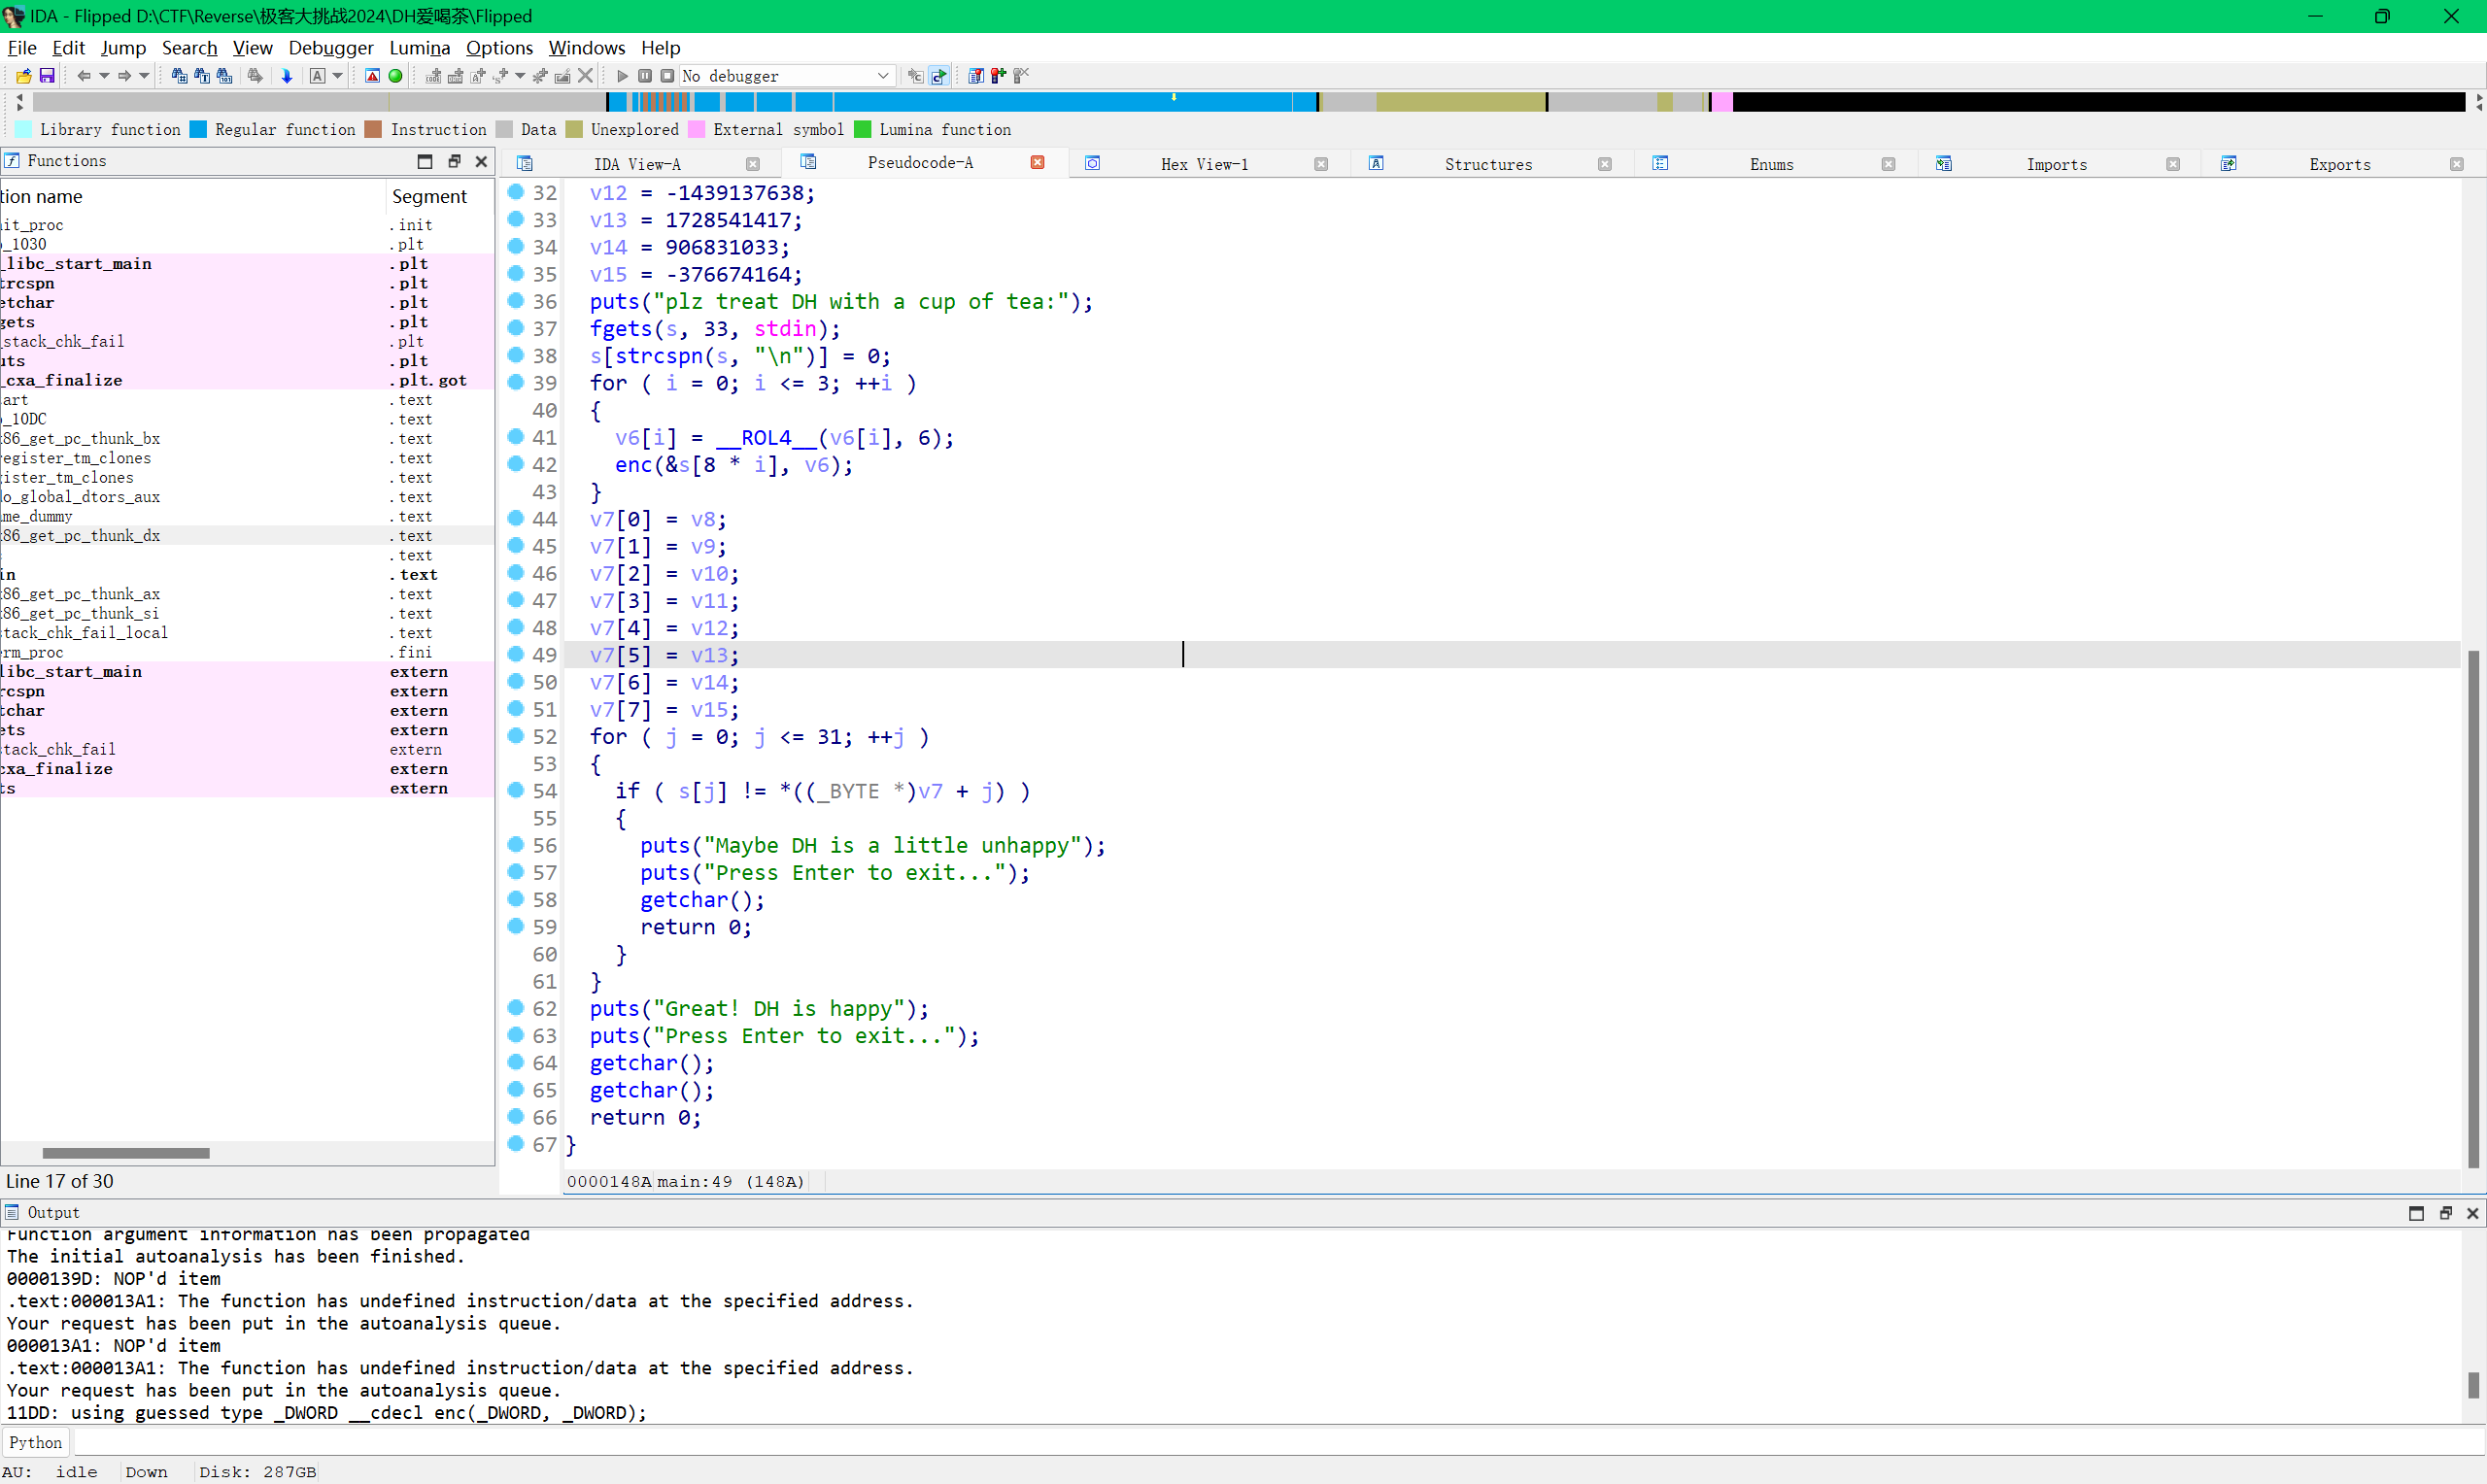Switch to the Enums tab
This screenshot has height=1484, width=2487.
(1771, 164)
